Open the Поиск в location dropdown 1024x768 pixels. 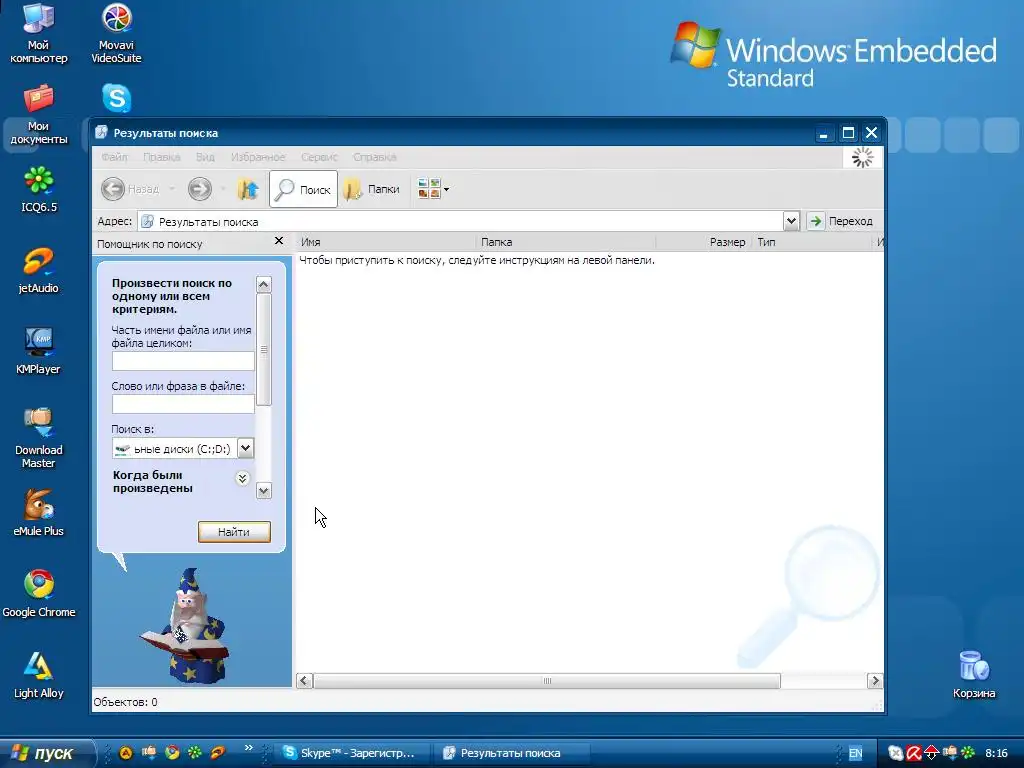coord(246,448)
